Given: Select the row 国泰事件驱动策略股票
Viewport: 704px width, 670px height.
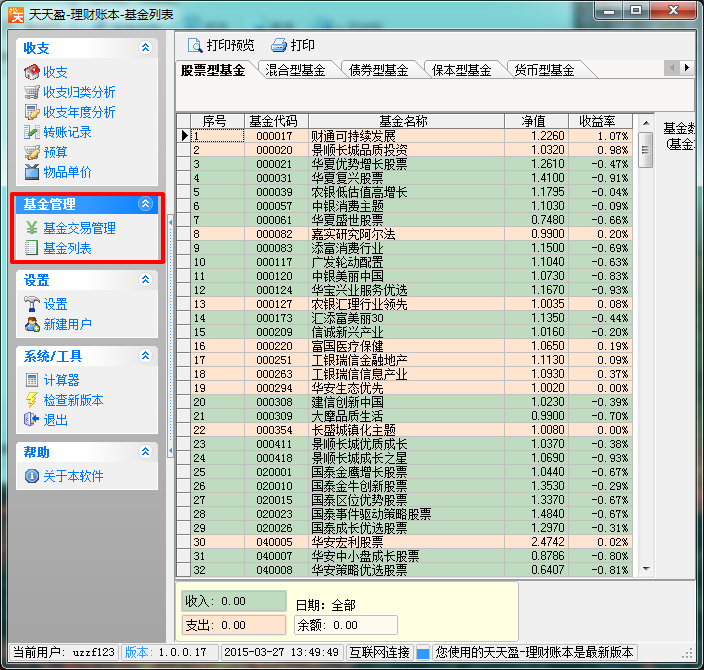Looking at the screenshot, I should tap(405, 514).
